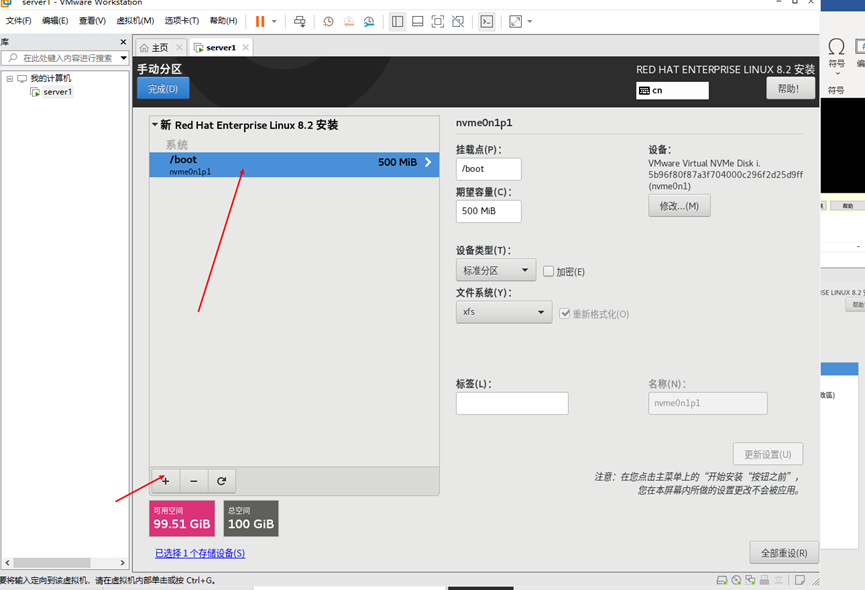The width and height of the screenshot is (865, 590).
Task: Open the 虚拟机(M) menu
Action: tap(135, 21)
